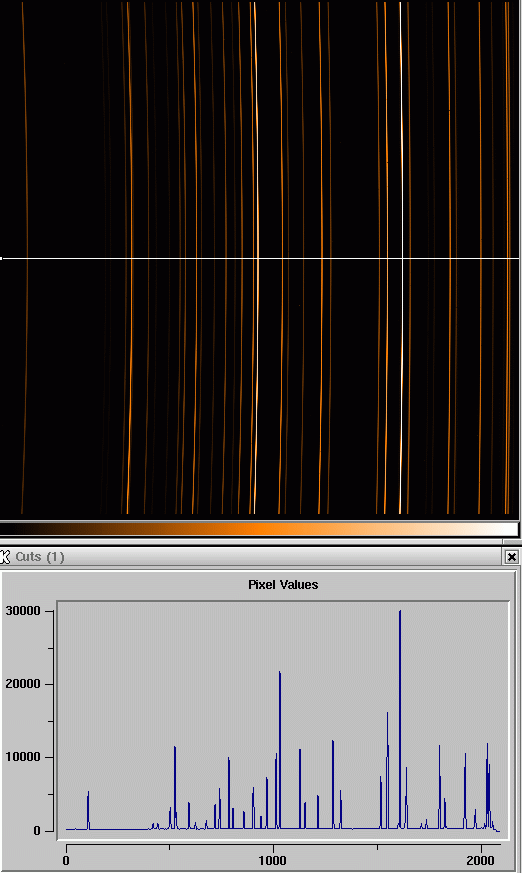
Task: Click the 0 label on the x-axis
Action: (x=66, y=860)
